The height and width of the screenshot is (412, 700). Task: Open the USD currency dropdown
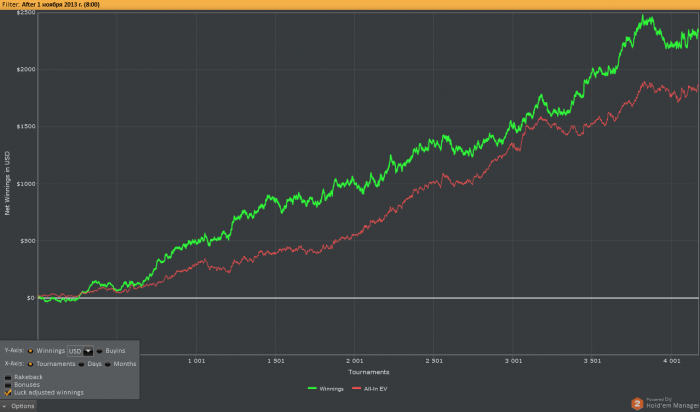point(88,351)
